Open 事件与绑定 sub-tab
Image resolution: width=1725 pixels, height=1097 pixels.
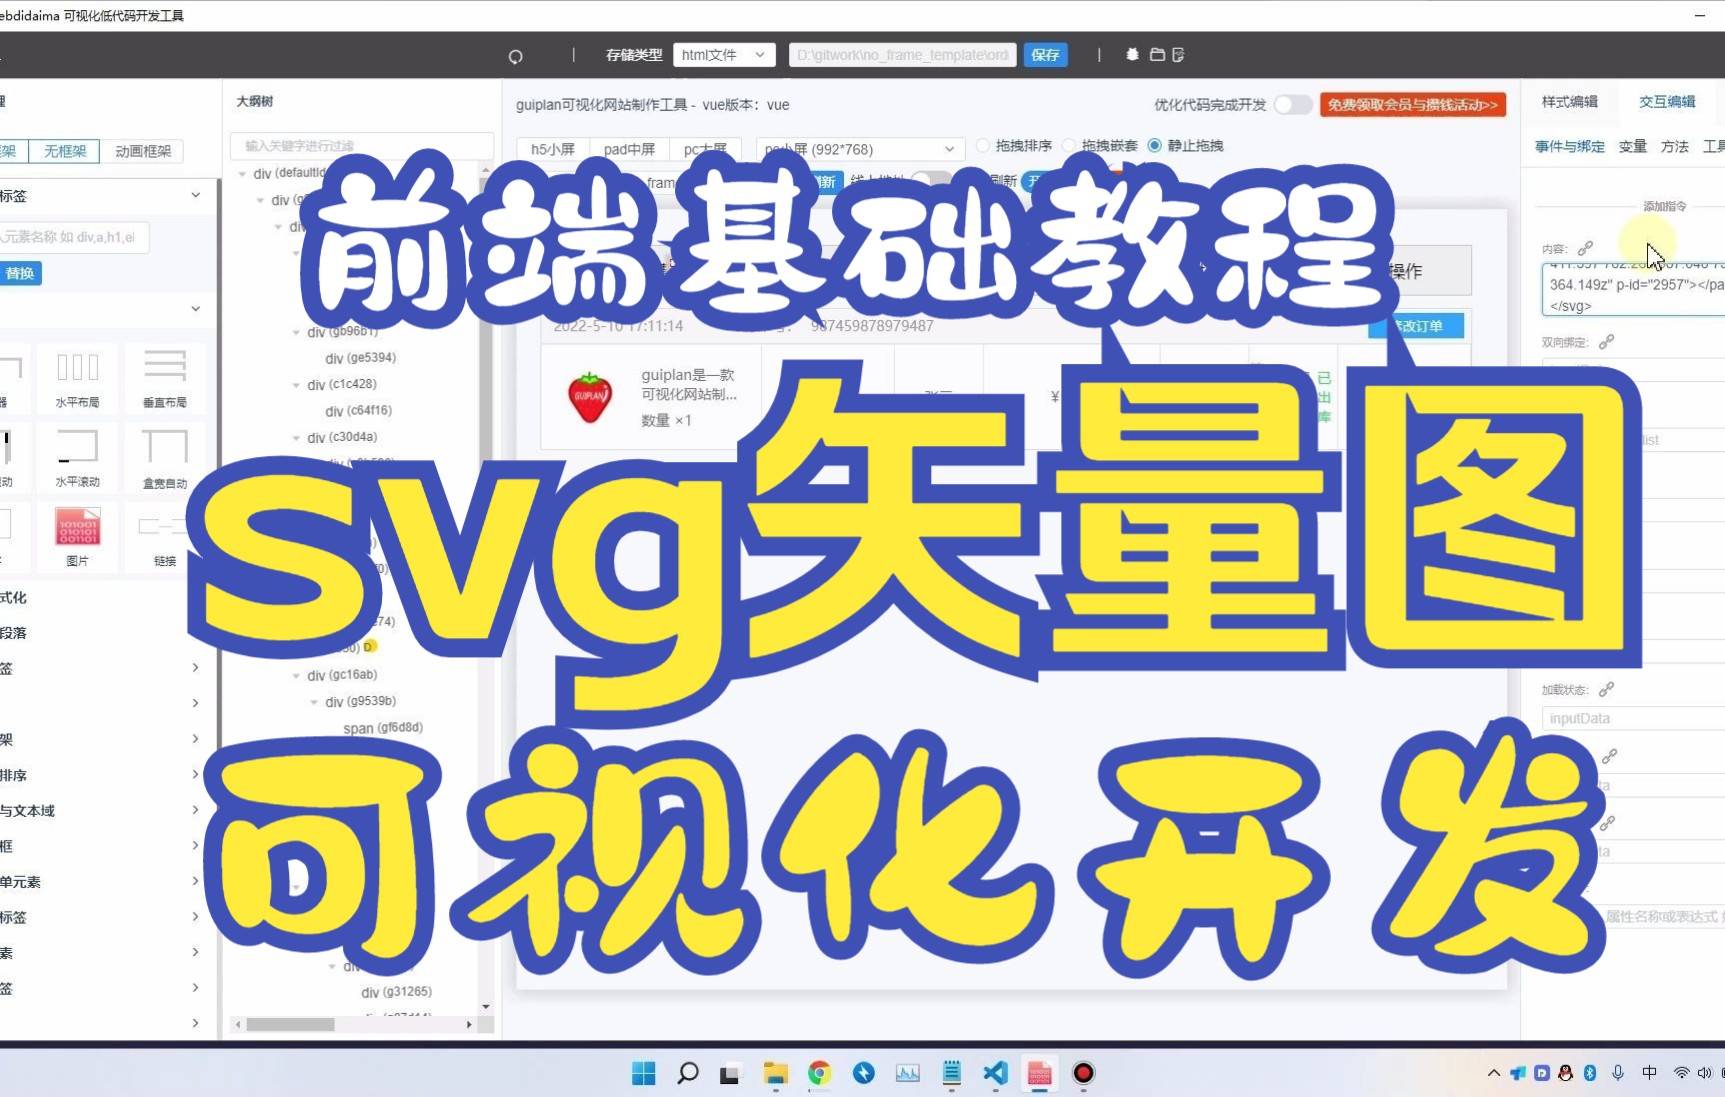click(x=1569, y=147)
